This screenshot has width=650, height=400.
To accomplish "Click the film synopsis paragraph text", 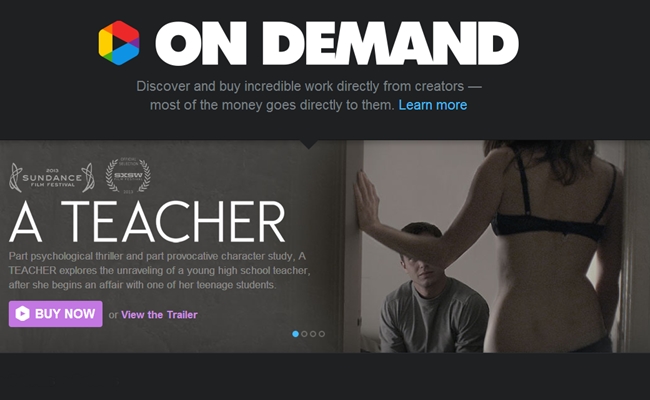I will click(x=159, y=270).
